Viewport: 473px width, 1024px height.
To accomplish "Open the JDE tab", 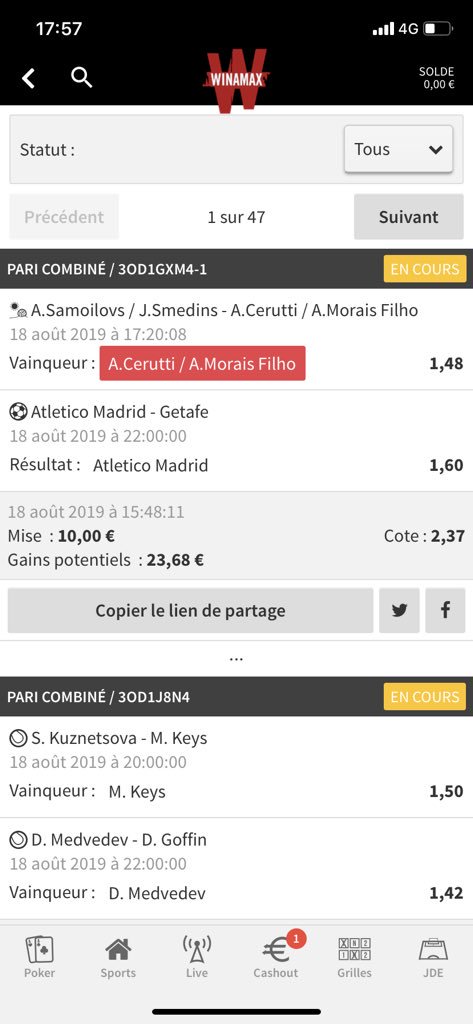I will tap(432, 956).
